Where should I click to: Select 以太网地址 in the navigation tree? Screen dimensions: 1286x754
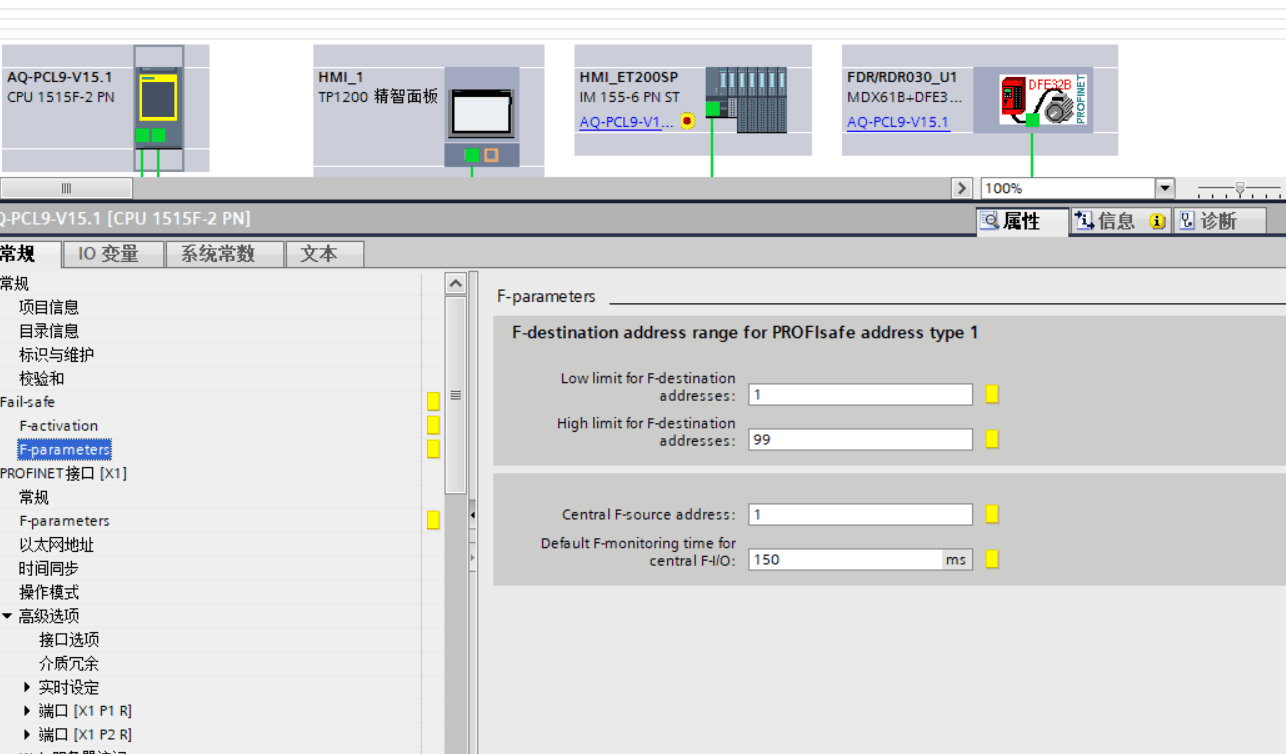click(57, 545)
